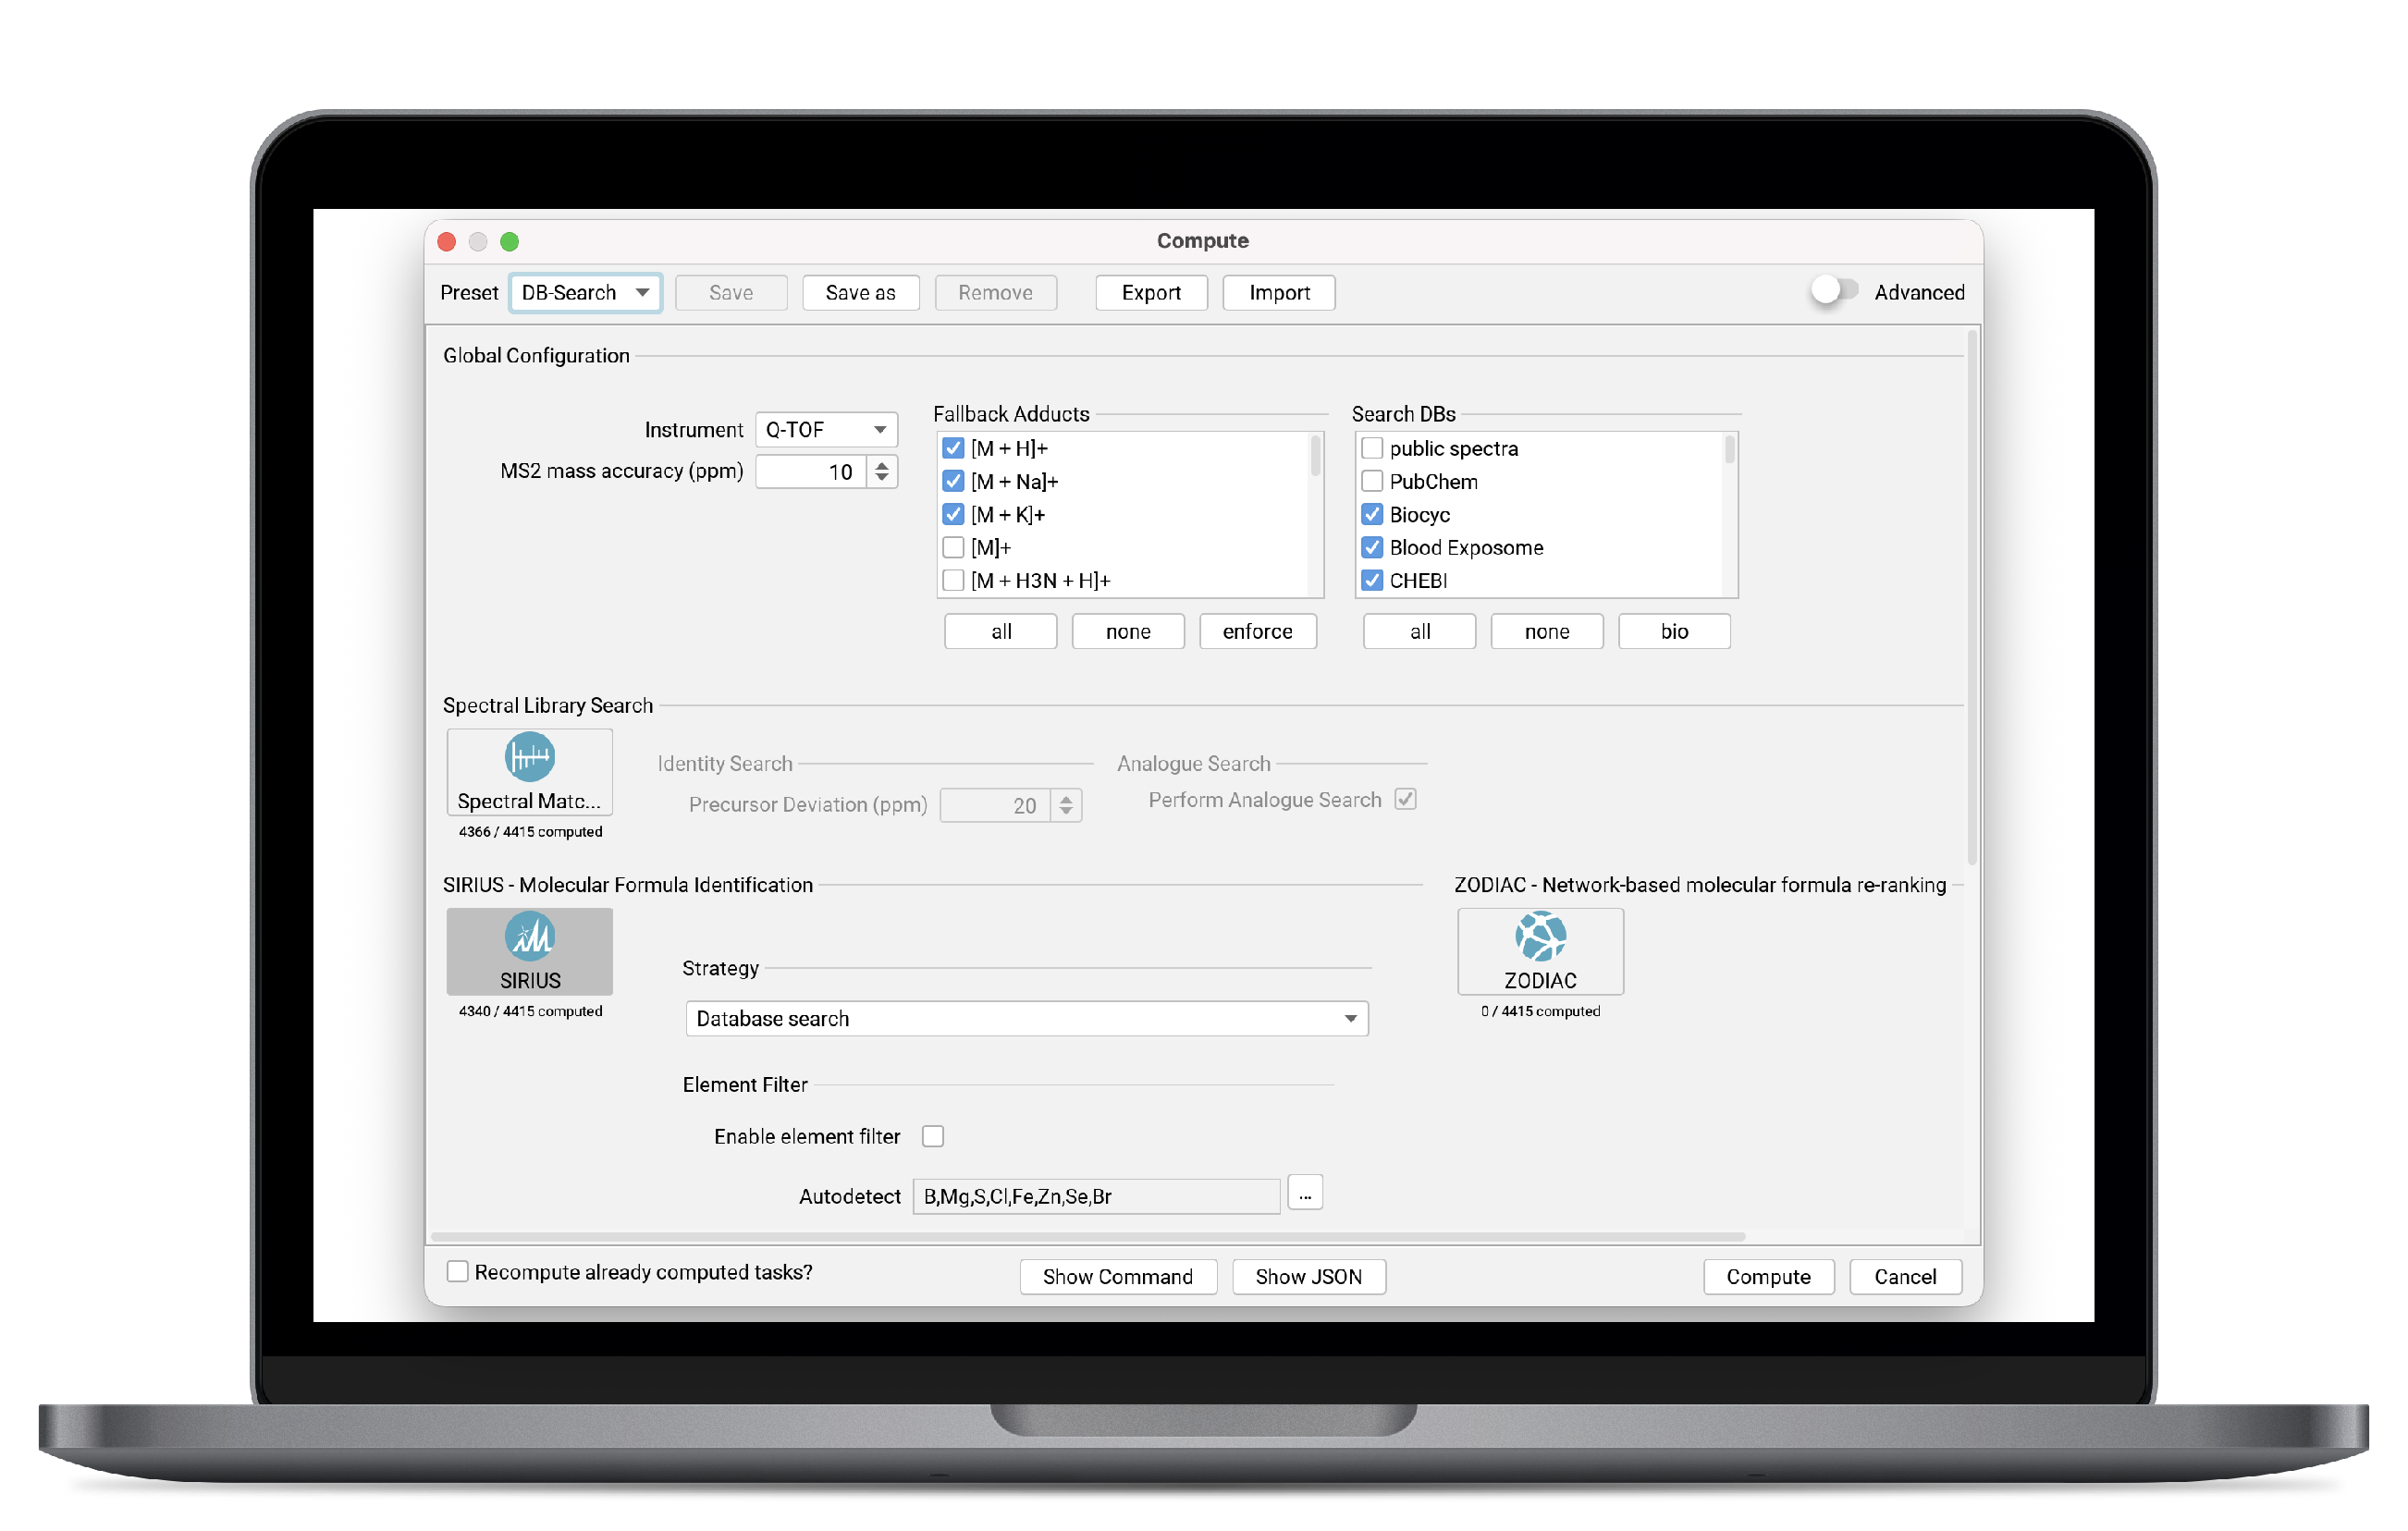Uncheck the [M + H]+ adduct
The width and height of the screenshot is (2408, 1531).
[x=953, y=448]
